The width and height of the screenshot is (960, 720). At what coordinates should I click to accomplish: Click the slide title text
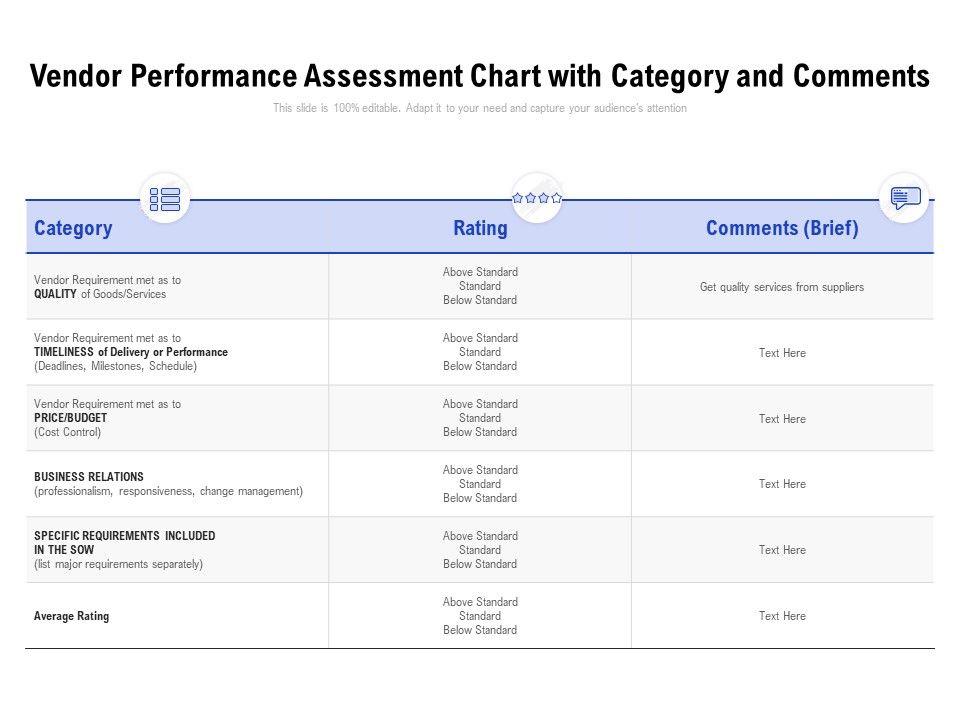click(x=480, y=76)
